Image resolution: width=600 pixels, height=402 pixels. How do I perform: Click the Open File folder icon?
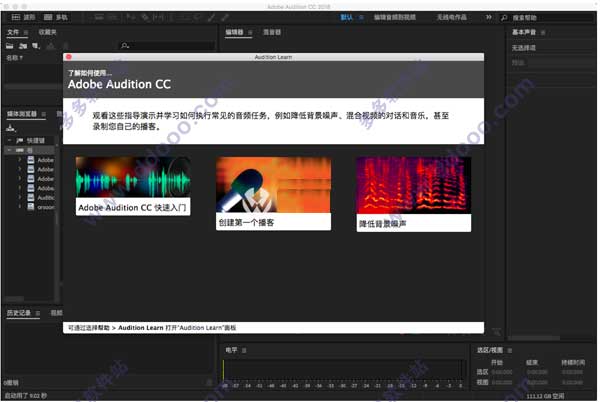pos(10,46)
